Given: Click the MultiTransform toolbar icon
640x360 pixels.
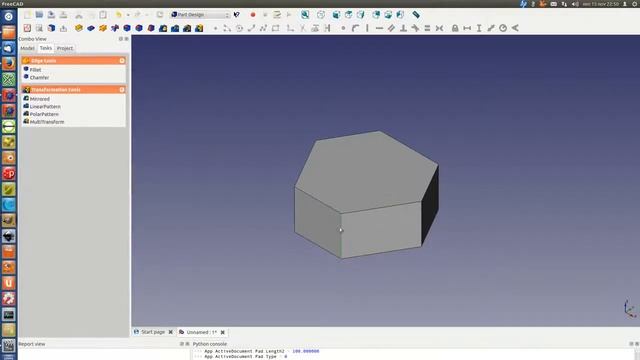Looking at the screenshot, I should [x=199, y=28].
